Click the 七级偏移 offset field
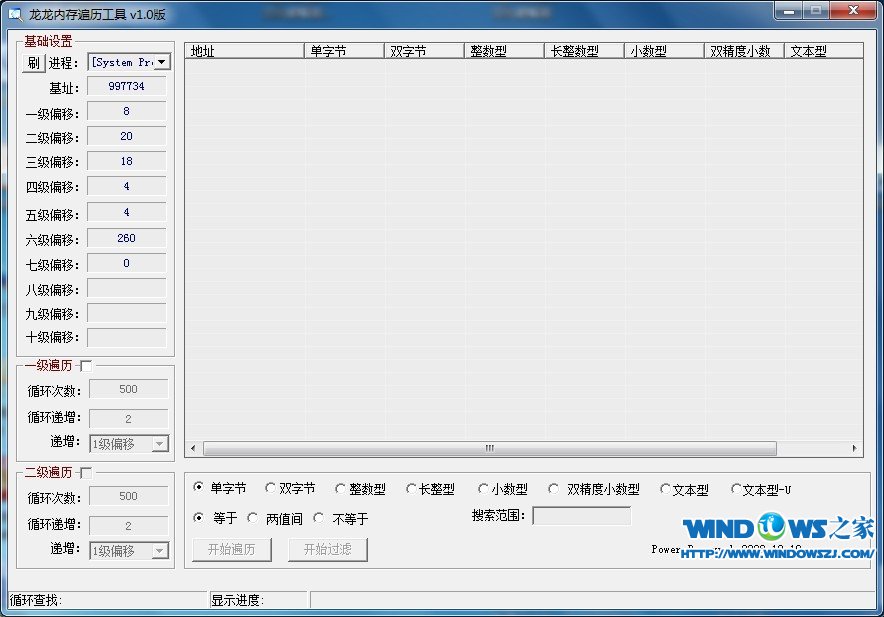The width and height of the screenshot is (884, 617). pyautogui.click(x=126, y=263)
